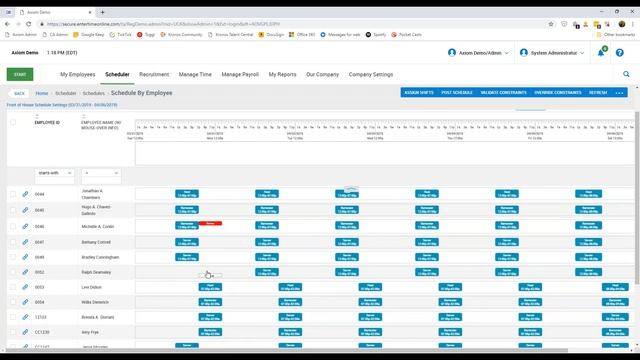This screenshot has width=640, height=360.
Task: Open link icon for Bethany Cottrell row
Action: click(x=25, y=242)
